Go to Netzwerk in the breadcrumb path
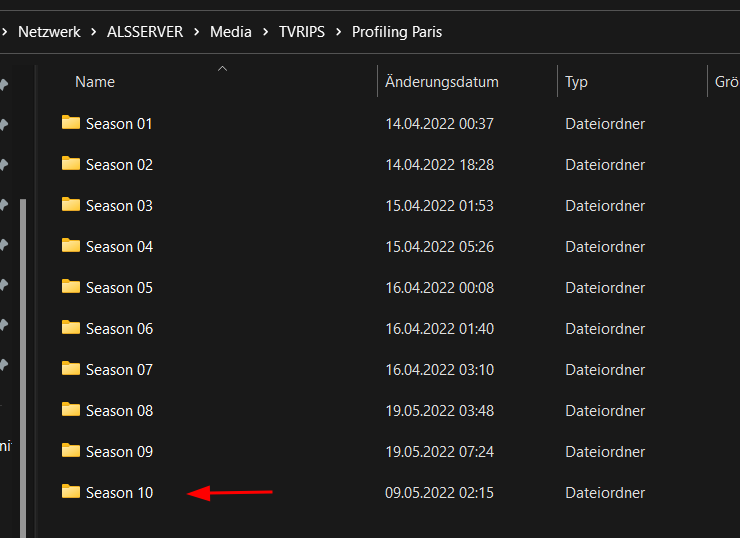Viewport: 740px width, 538px height. (x=49, y=32)
